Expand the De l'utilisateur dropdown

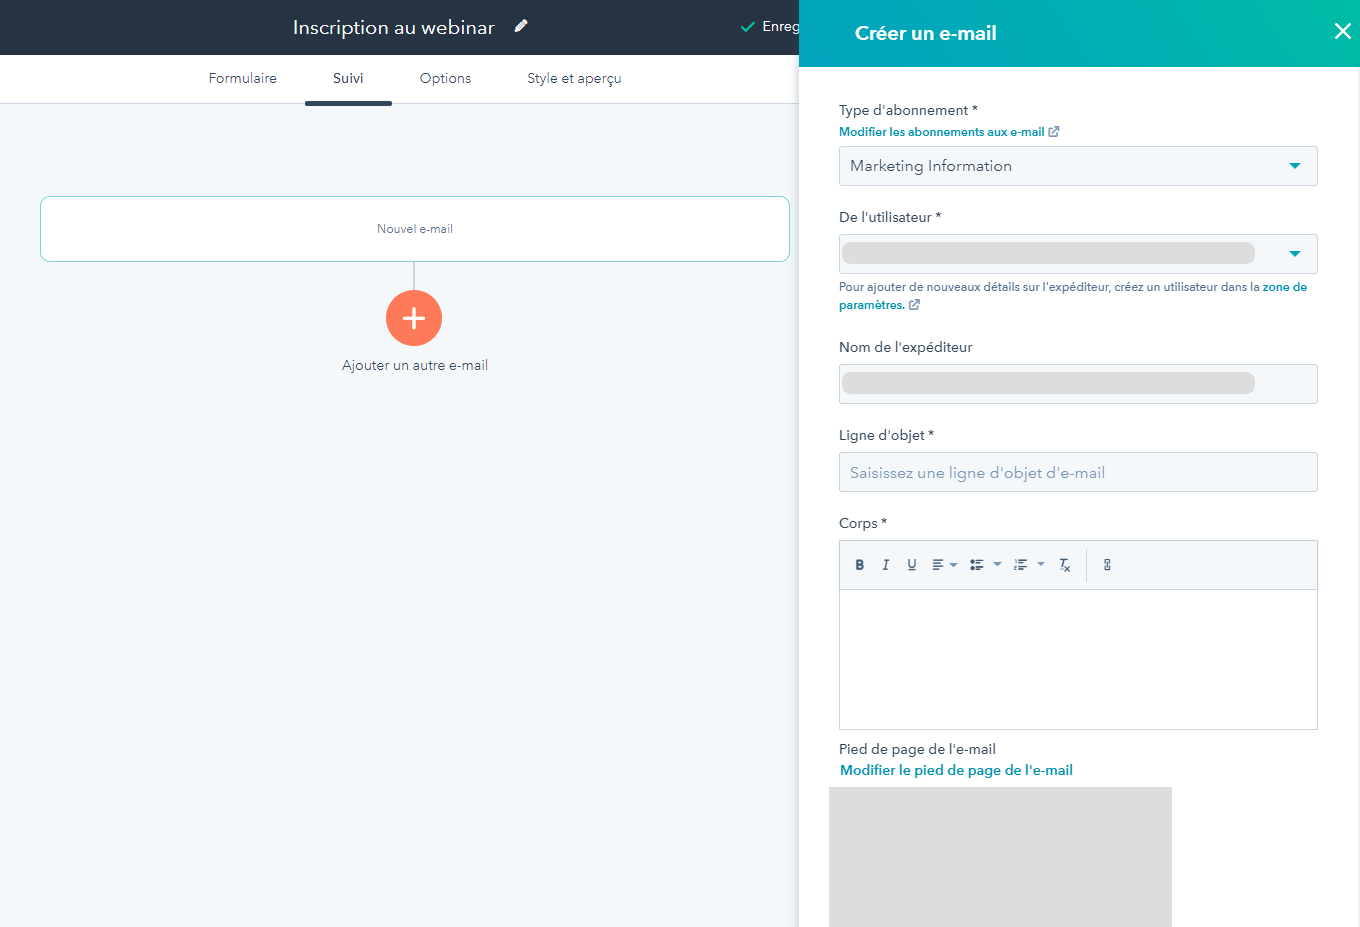pos(1077,254)
